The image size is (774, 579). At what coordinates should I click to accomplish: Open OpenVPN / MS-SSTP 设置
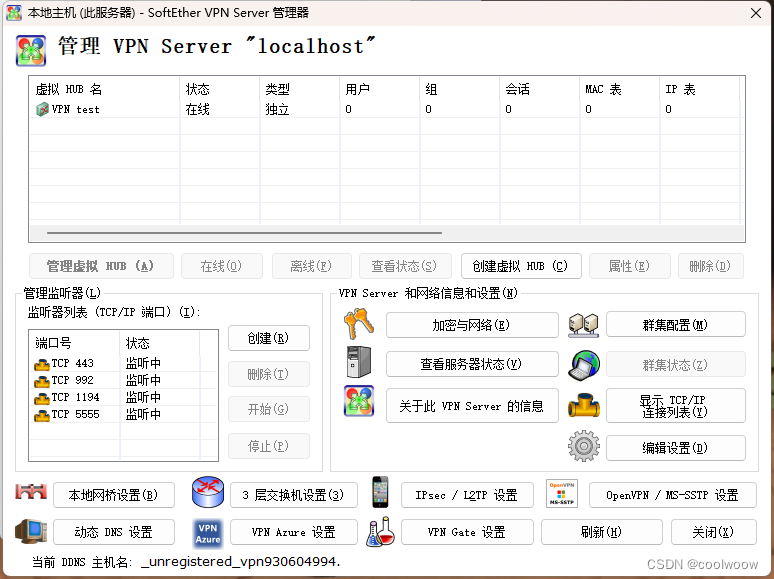click(672, 495)
